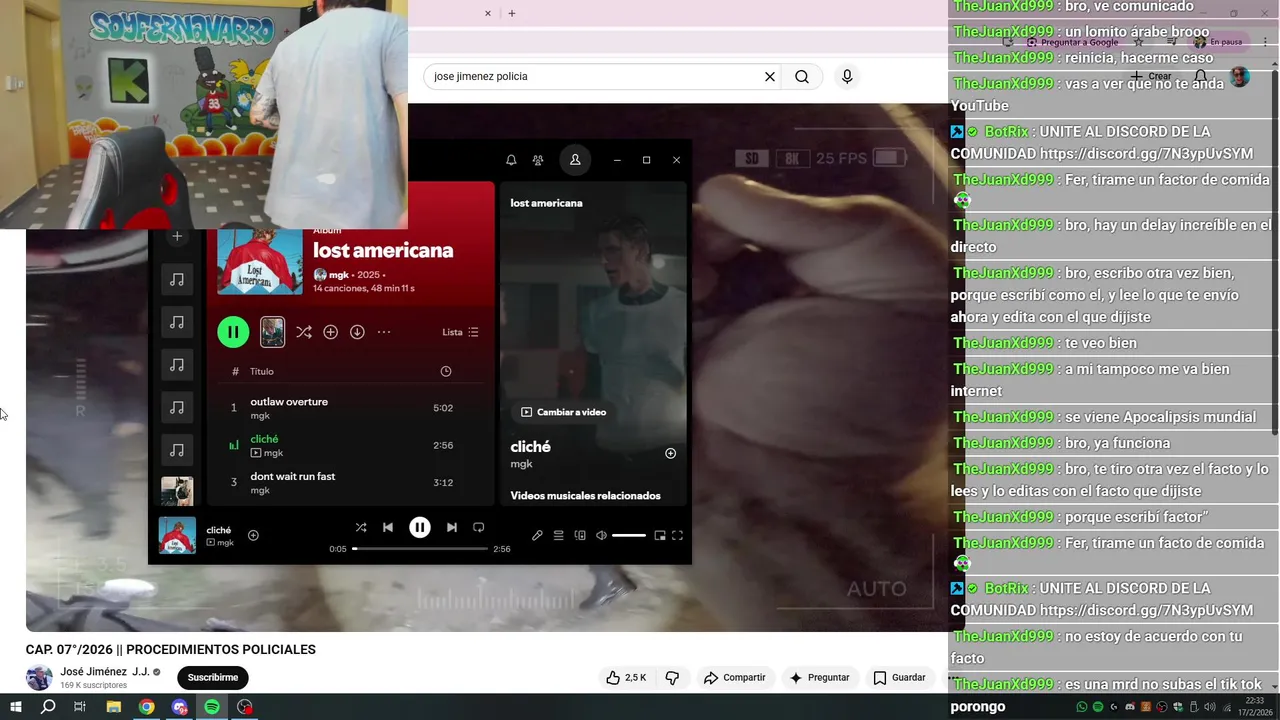Viewport: 1280px width, 720px height.
Task: Clear the YouTube search text
Action: (x=770, y=77)
